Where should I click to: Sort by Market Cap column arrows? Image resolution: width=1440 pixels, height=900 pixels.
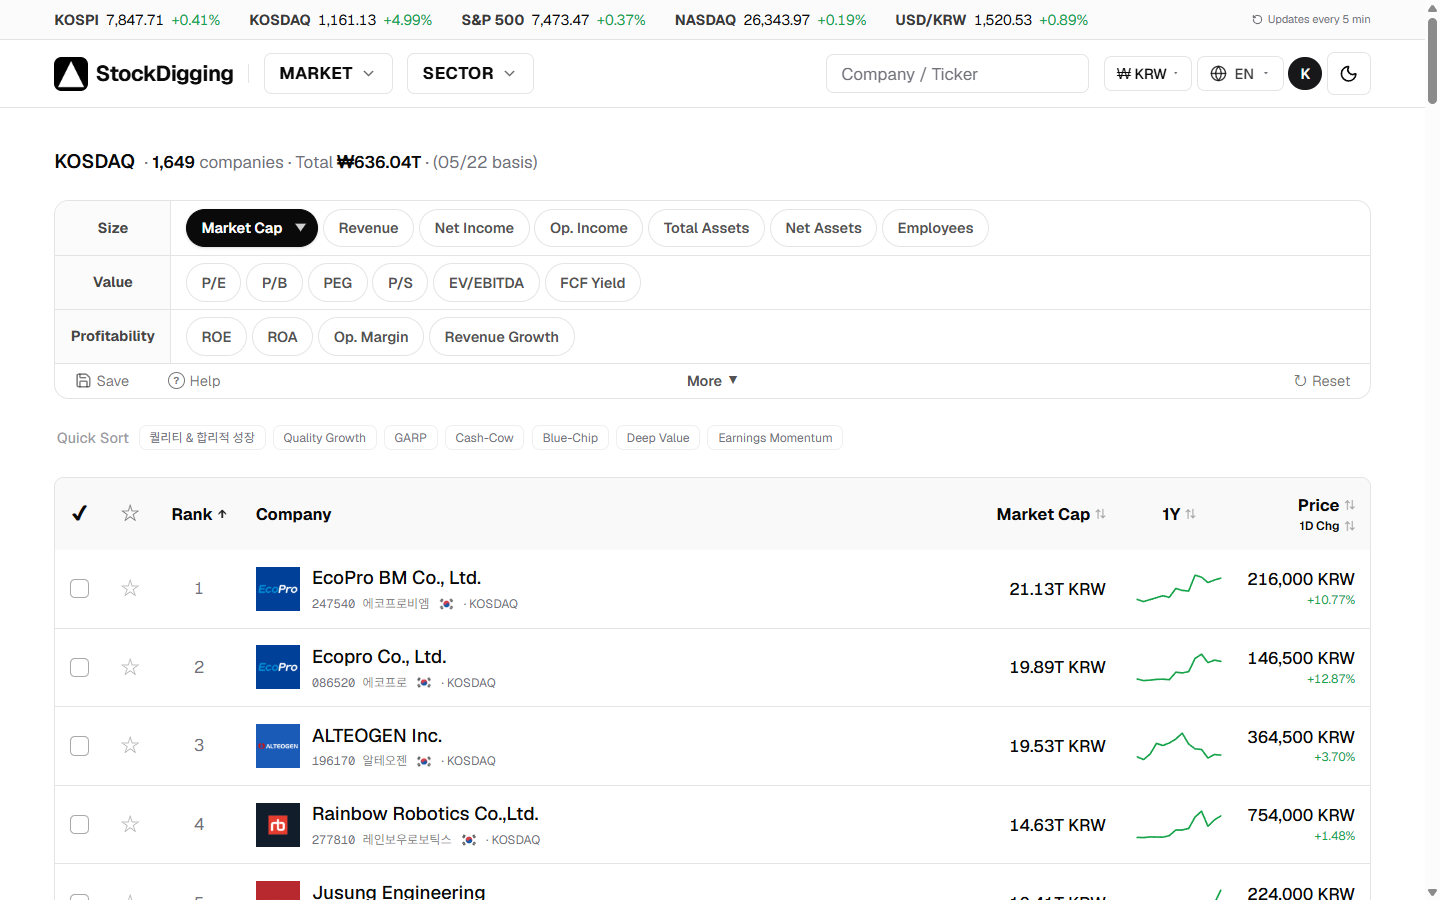pyautogui.click(x=1101, y=514)
